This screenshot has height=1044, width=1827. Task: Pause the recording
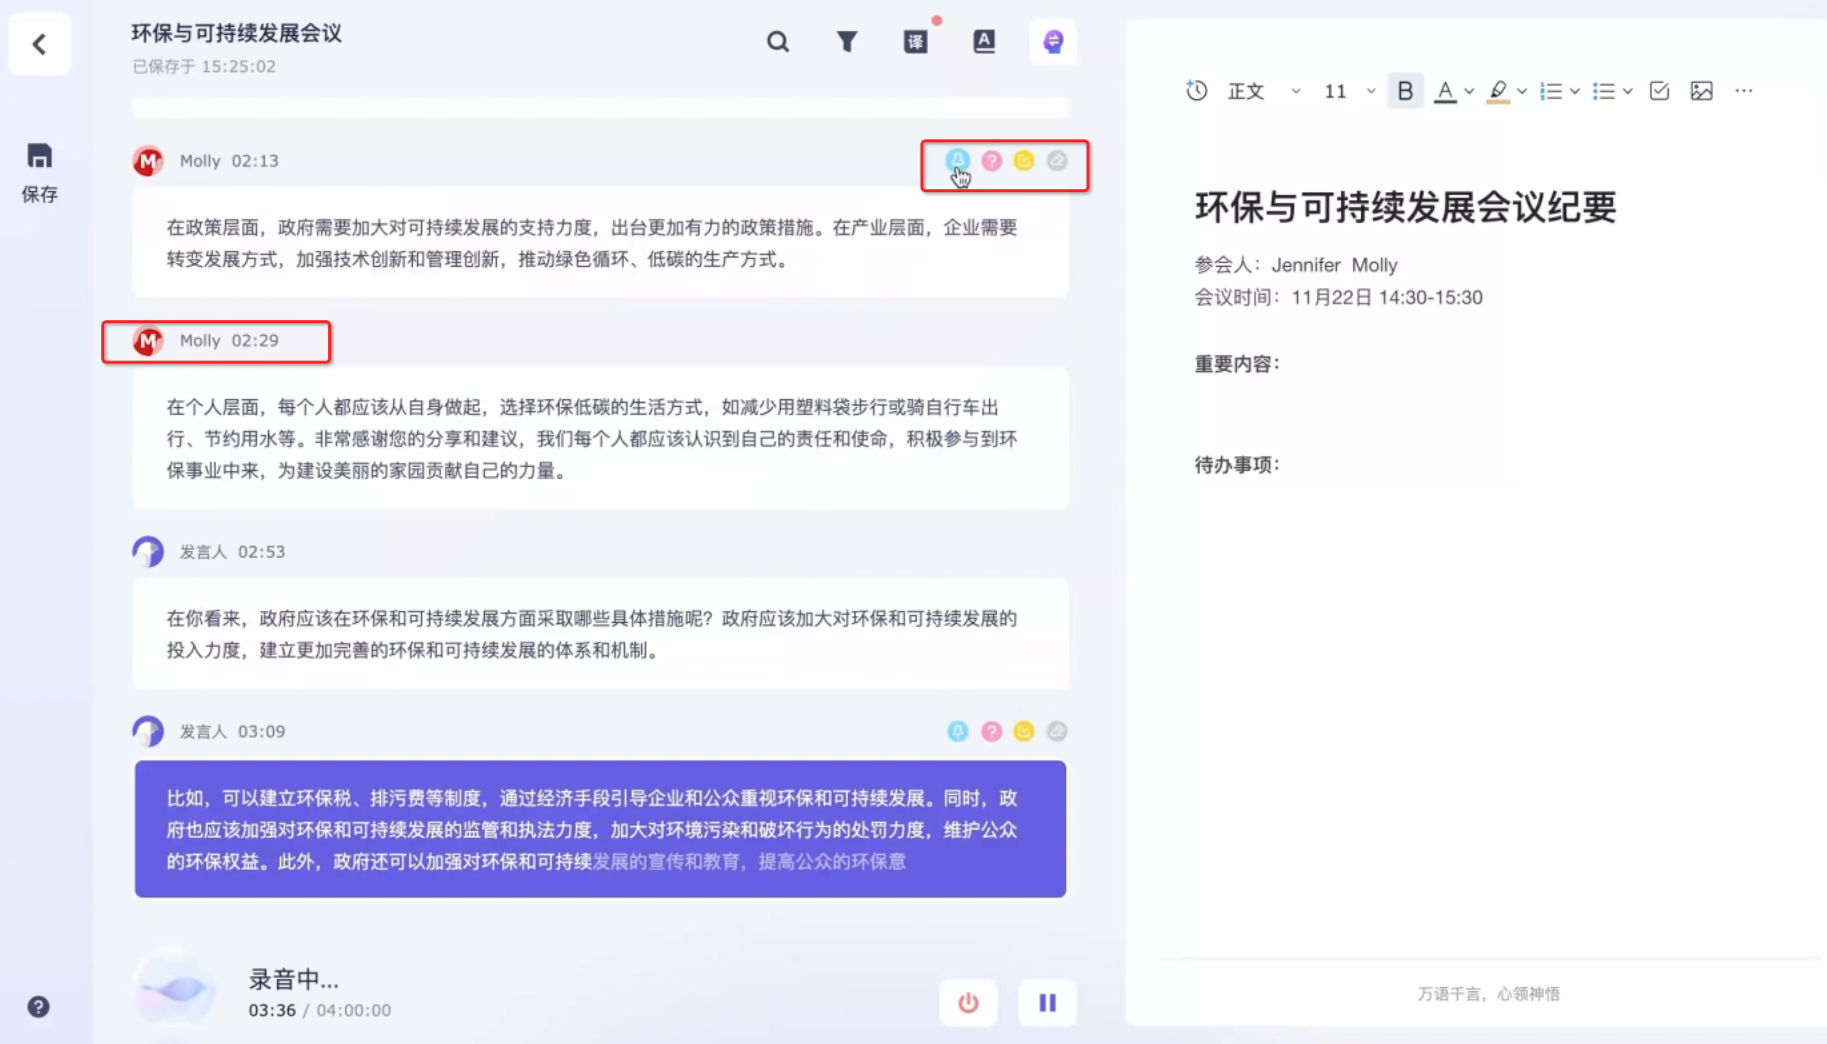[1047, 1003]
